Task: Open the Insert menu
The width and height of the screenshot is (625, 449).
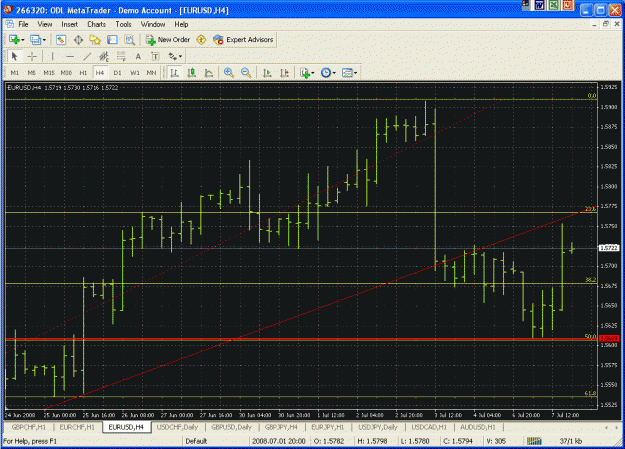Action: (x=69, y=24)
